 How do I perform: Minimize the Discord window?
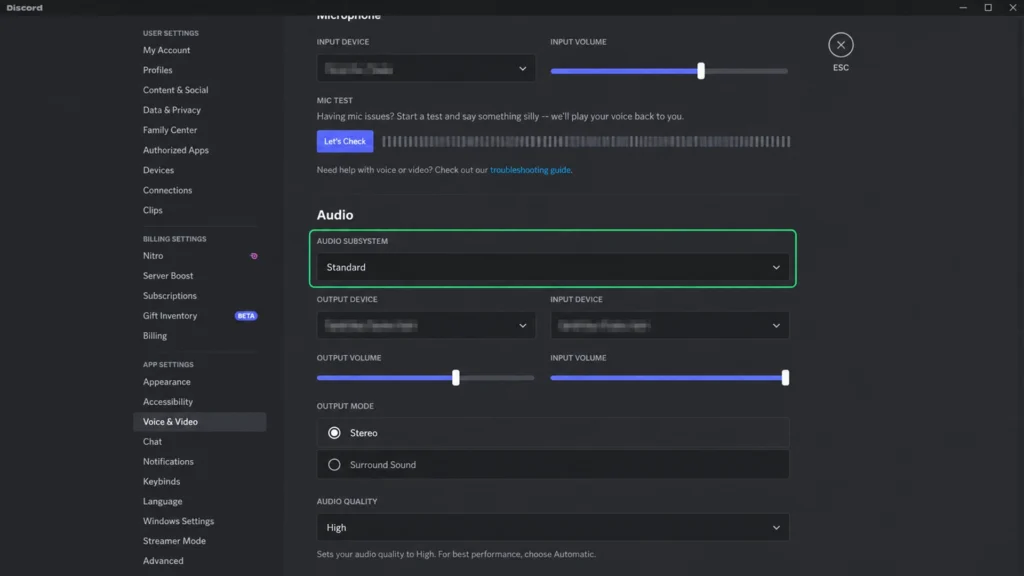point(963,8)
